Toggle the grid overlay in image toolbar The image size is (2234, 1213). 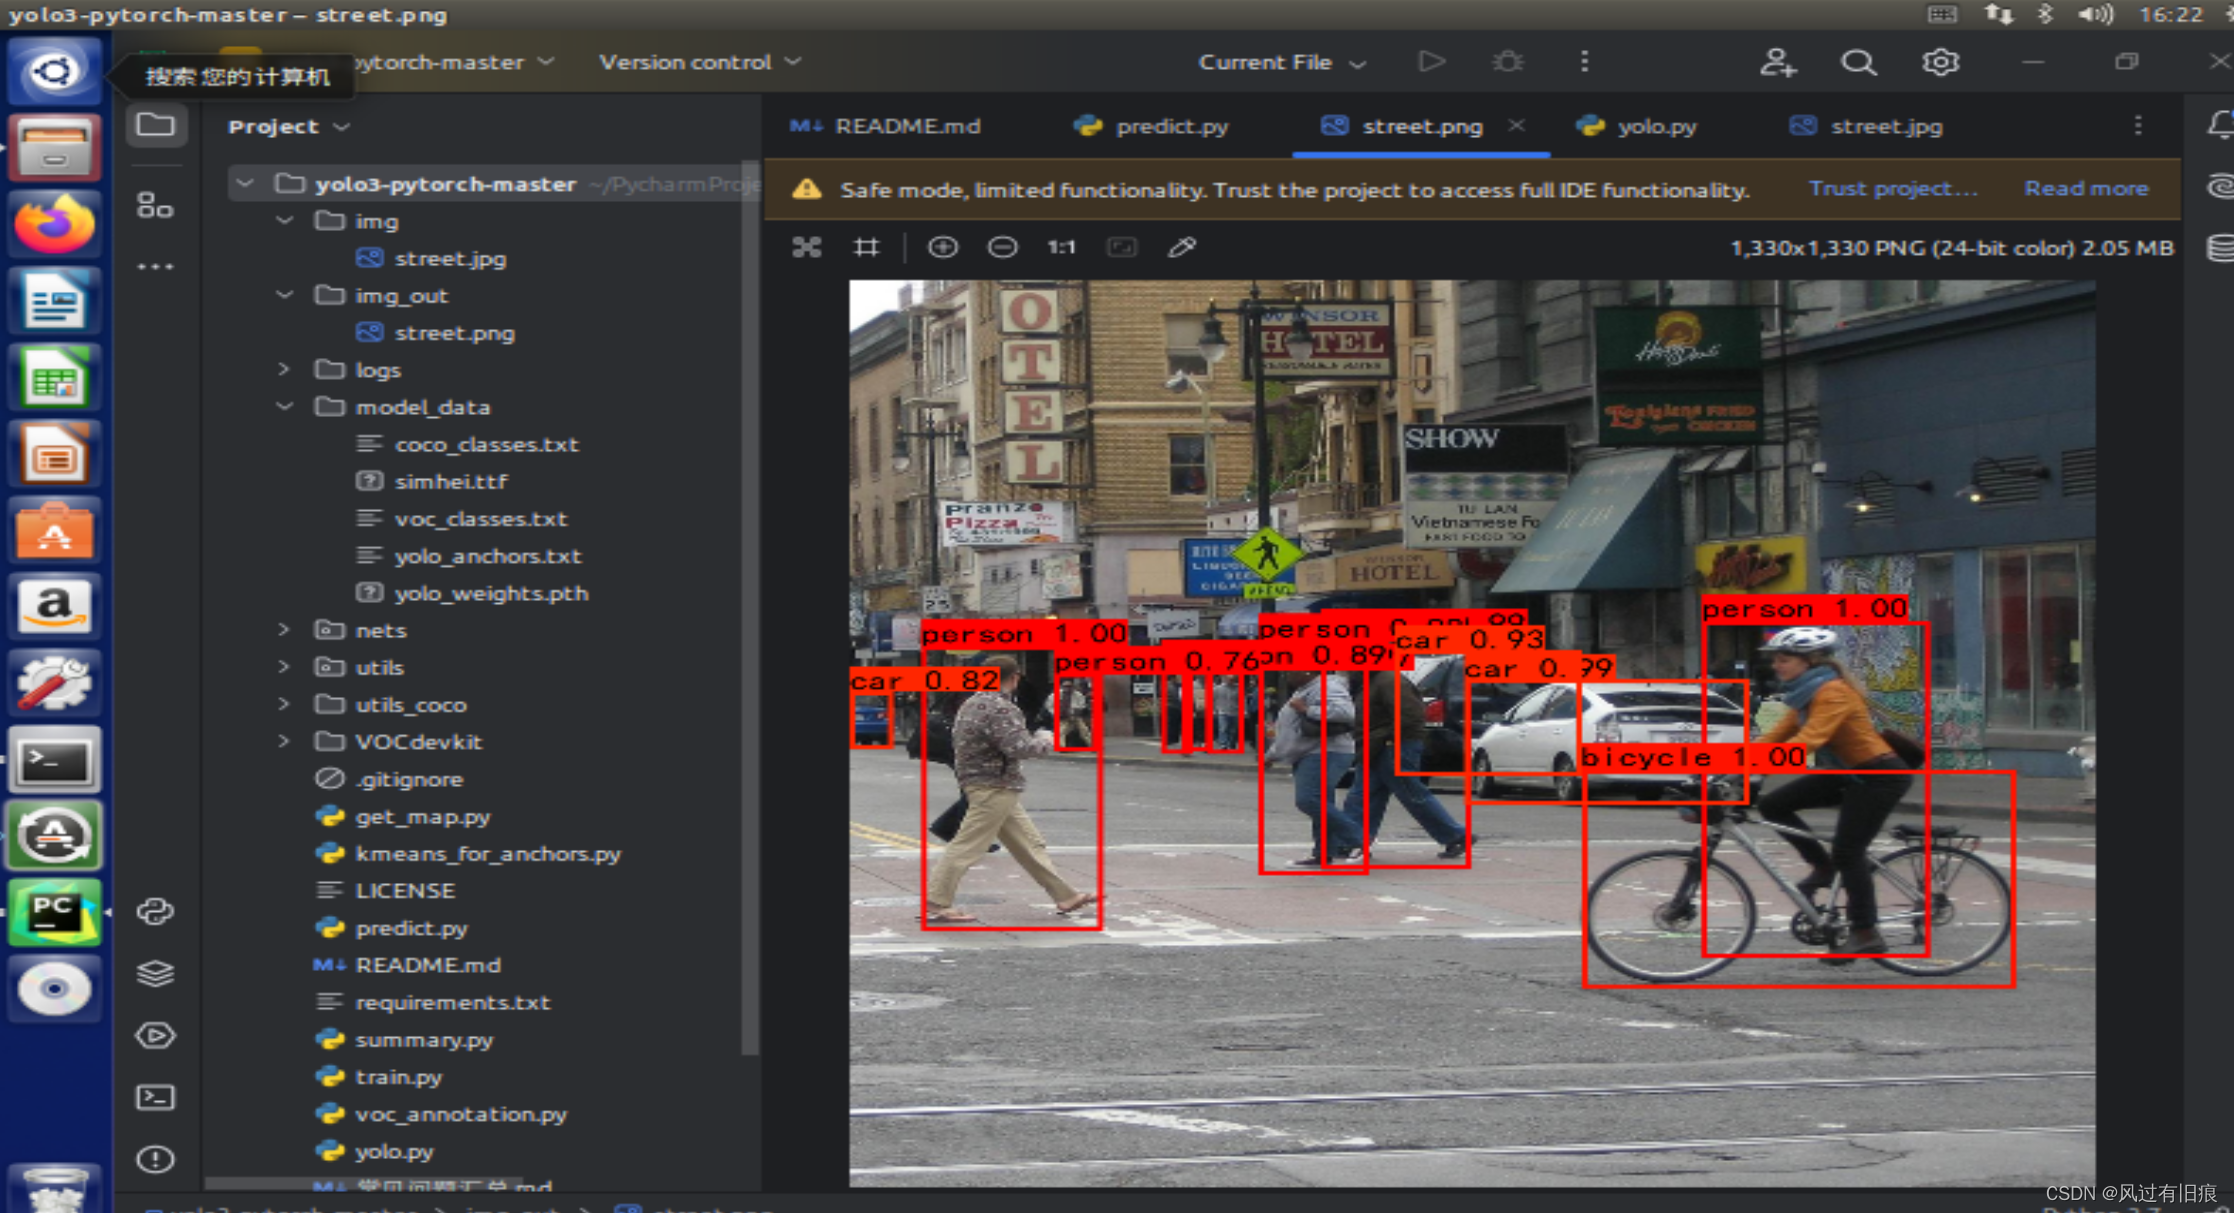tap(866, 247)
